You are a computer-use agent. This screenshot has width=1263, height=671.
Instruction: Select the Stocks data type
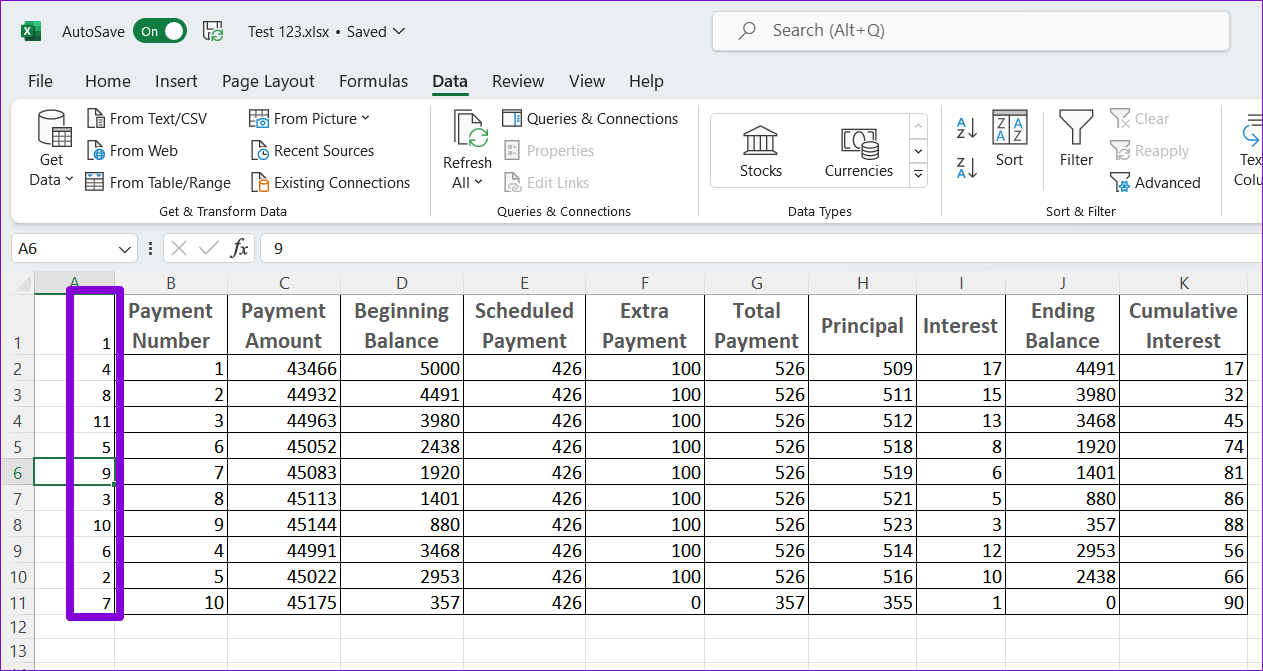click(760, 151)
